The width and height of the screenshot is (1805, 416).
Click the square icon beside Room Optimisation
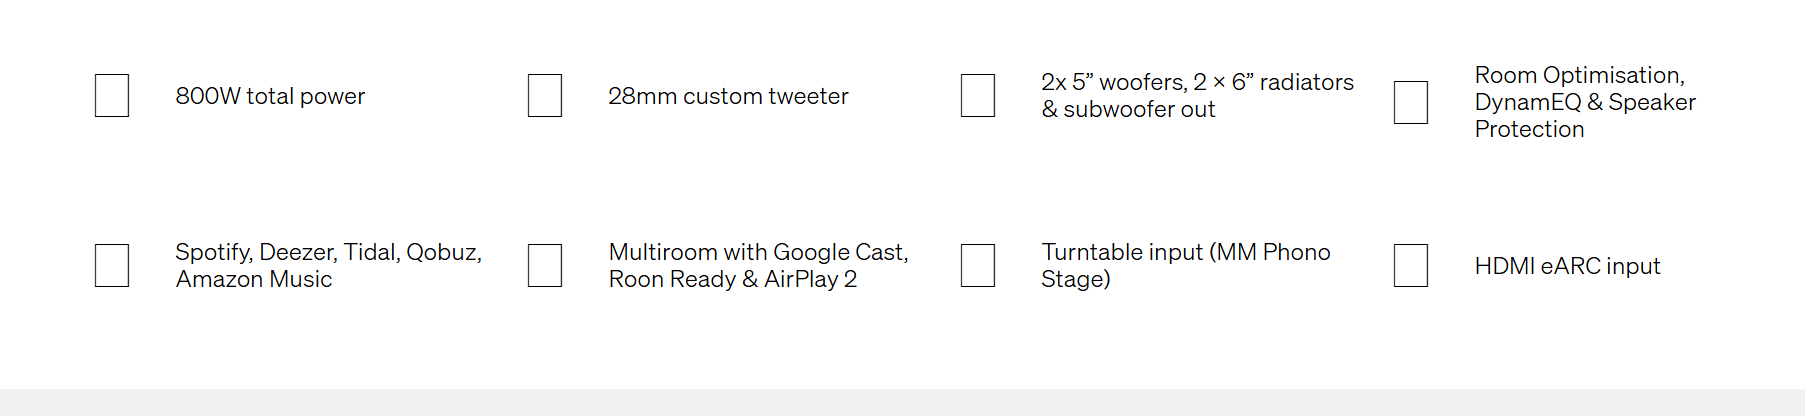[1411, 103]
